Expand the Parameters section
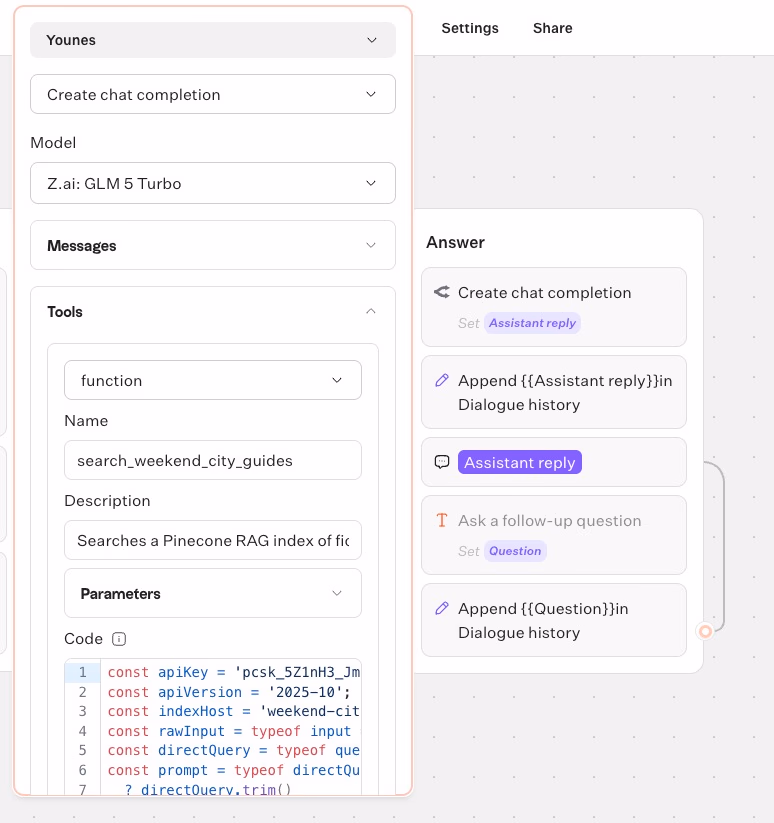The height and width of the screenshot is (823, 774). click(213, 594)
